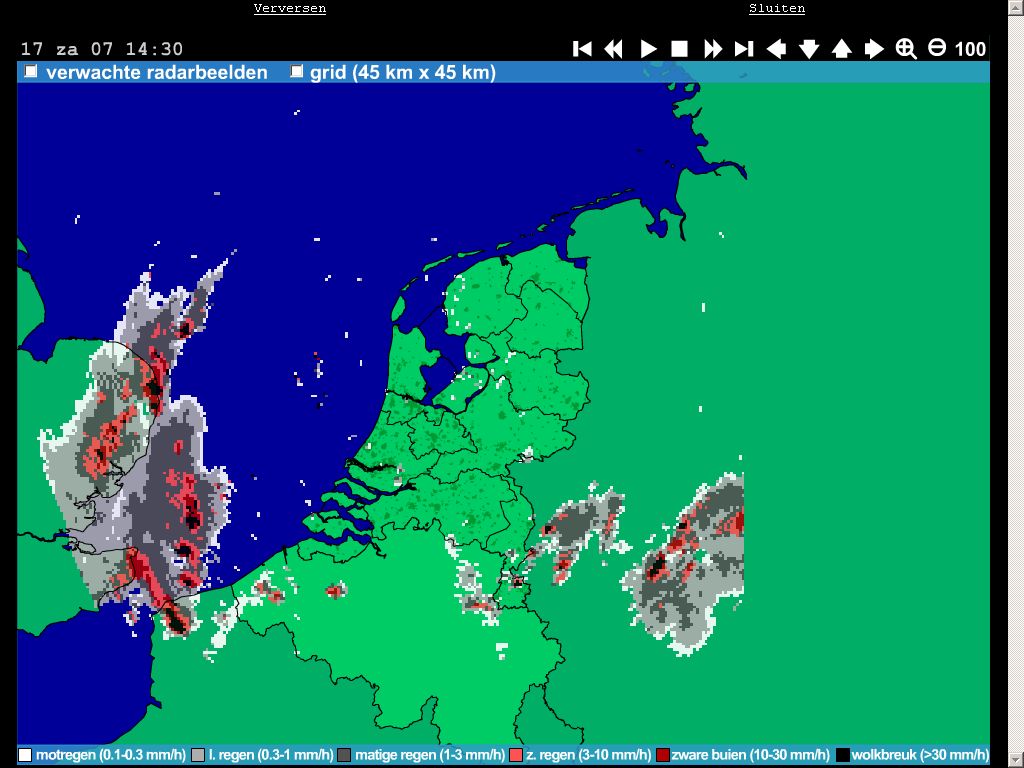Click the vertical scrollbar on right

pyautogui.click(x=1016, y=384)
